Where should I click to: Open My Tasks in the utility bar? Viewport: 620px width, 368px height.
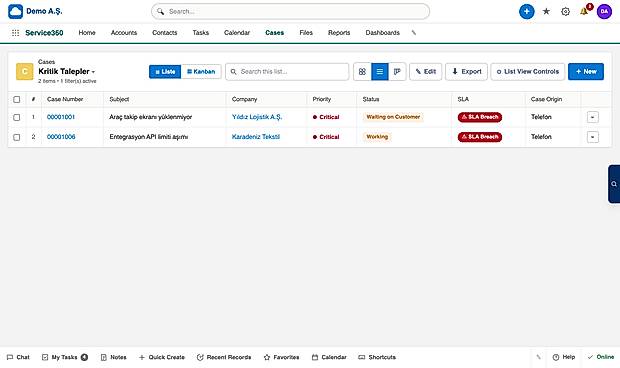(64, 357)
